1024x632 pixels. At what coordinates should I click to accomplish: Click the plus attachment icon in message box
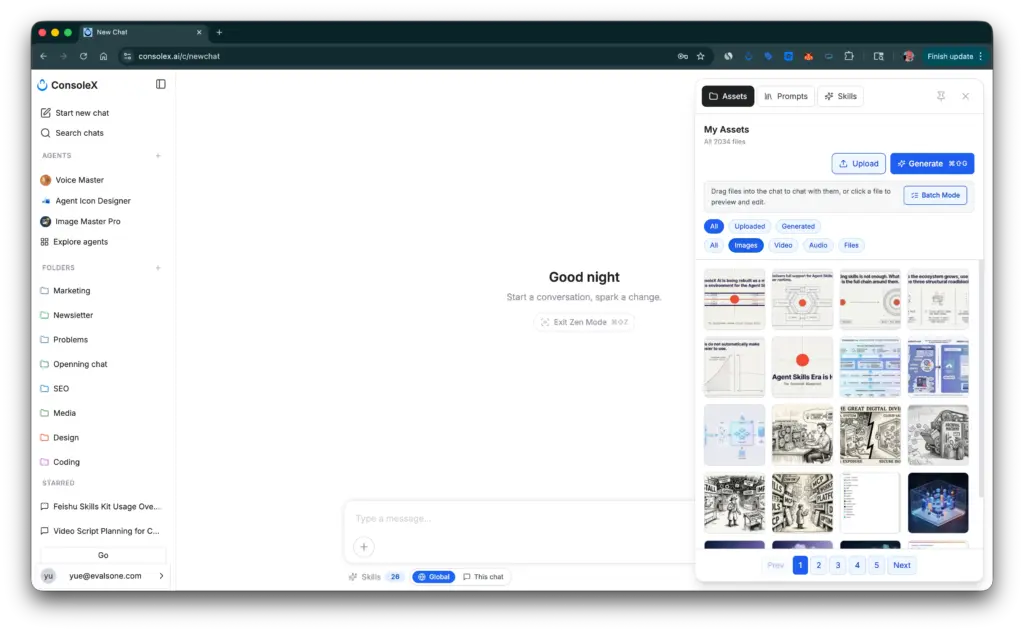tap(363, 547)
